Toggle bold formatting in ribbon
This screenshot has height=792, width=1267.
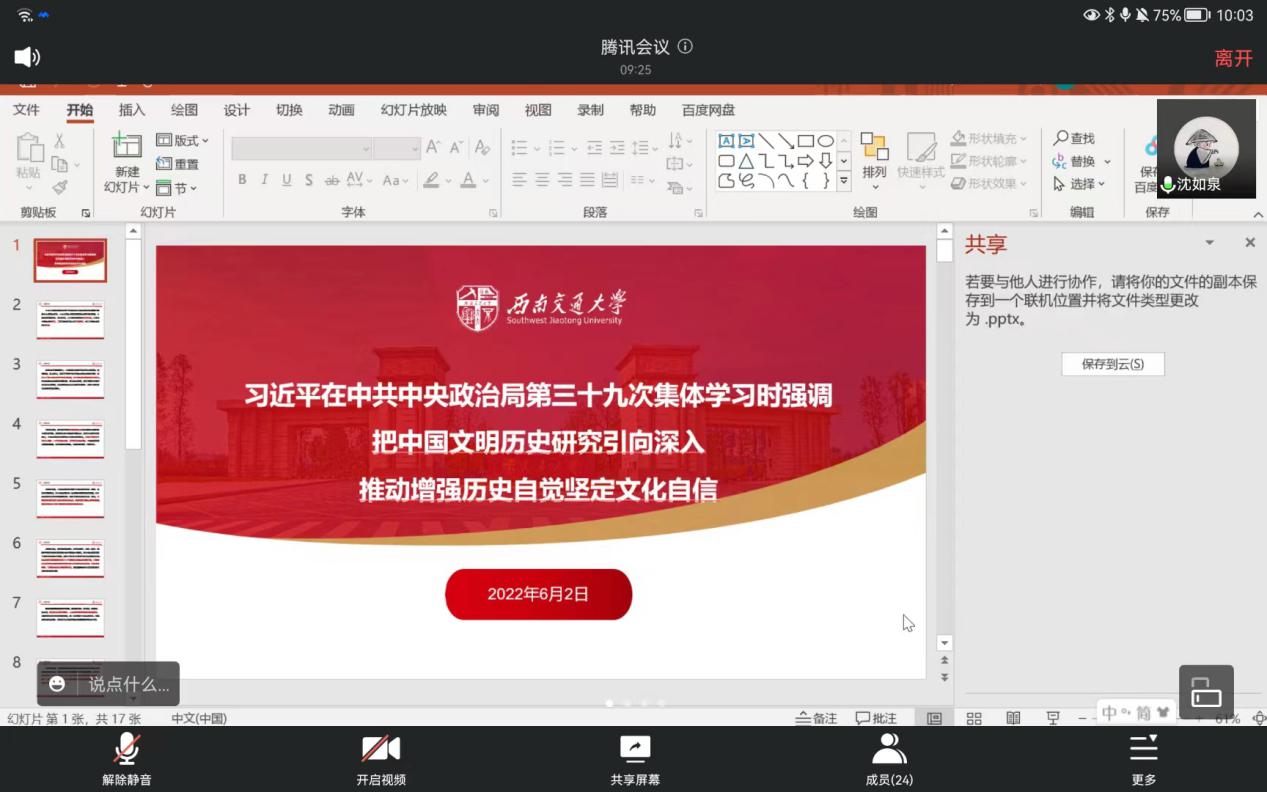click(242, 180)
